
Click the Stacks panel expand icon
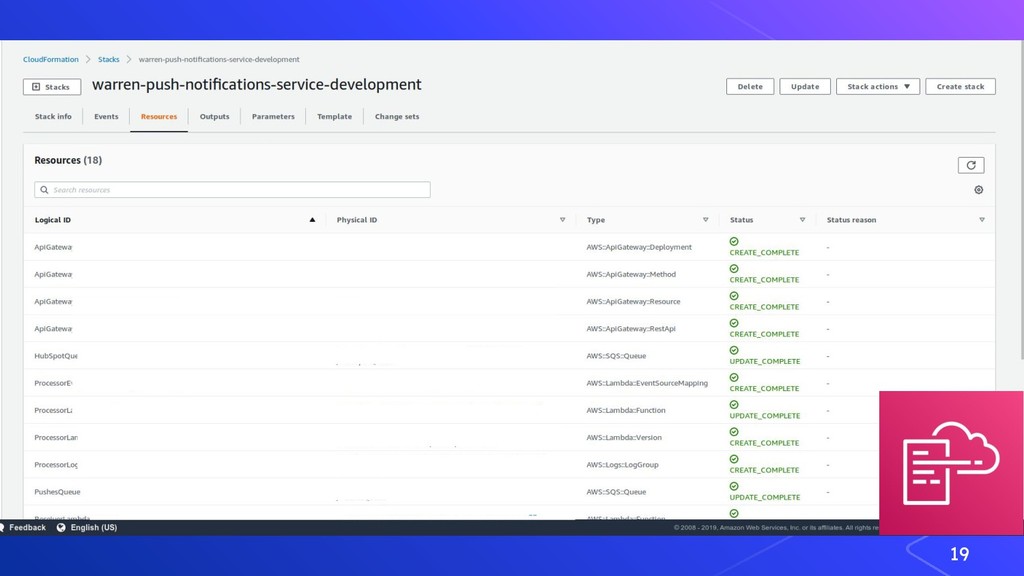click(x=36, y=87)
